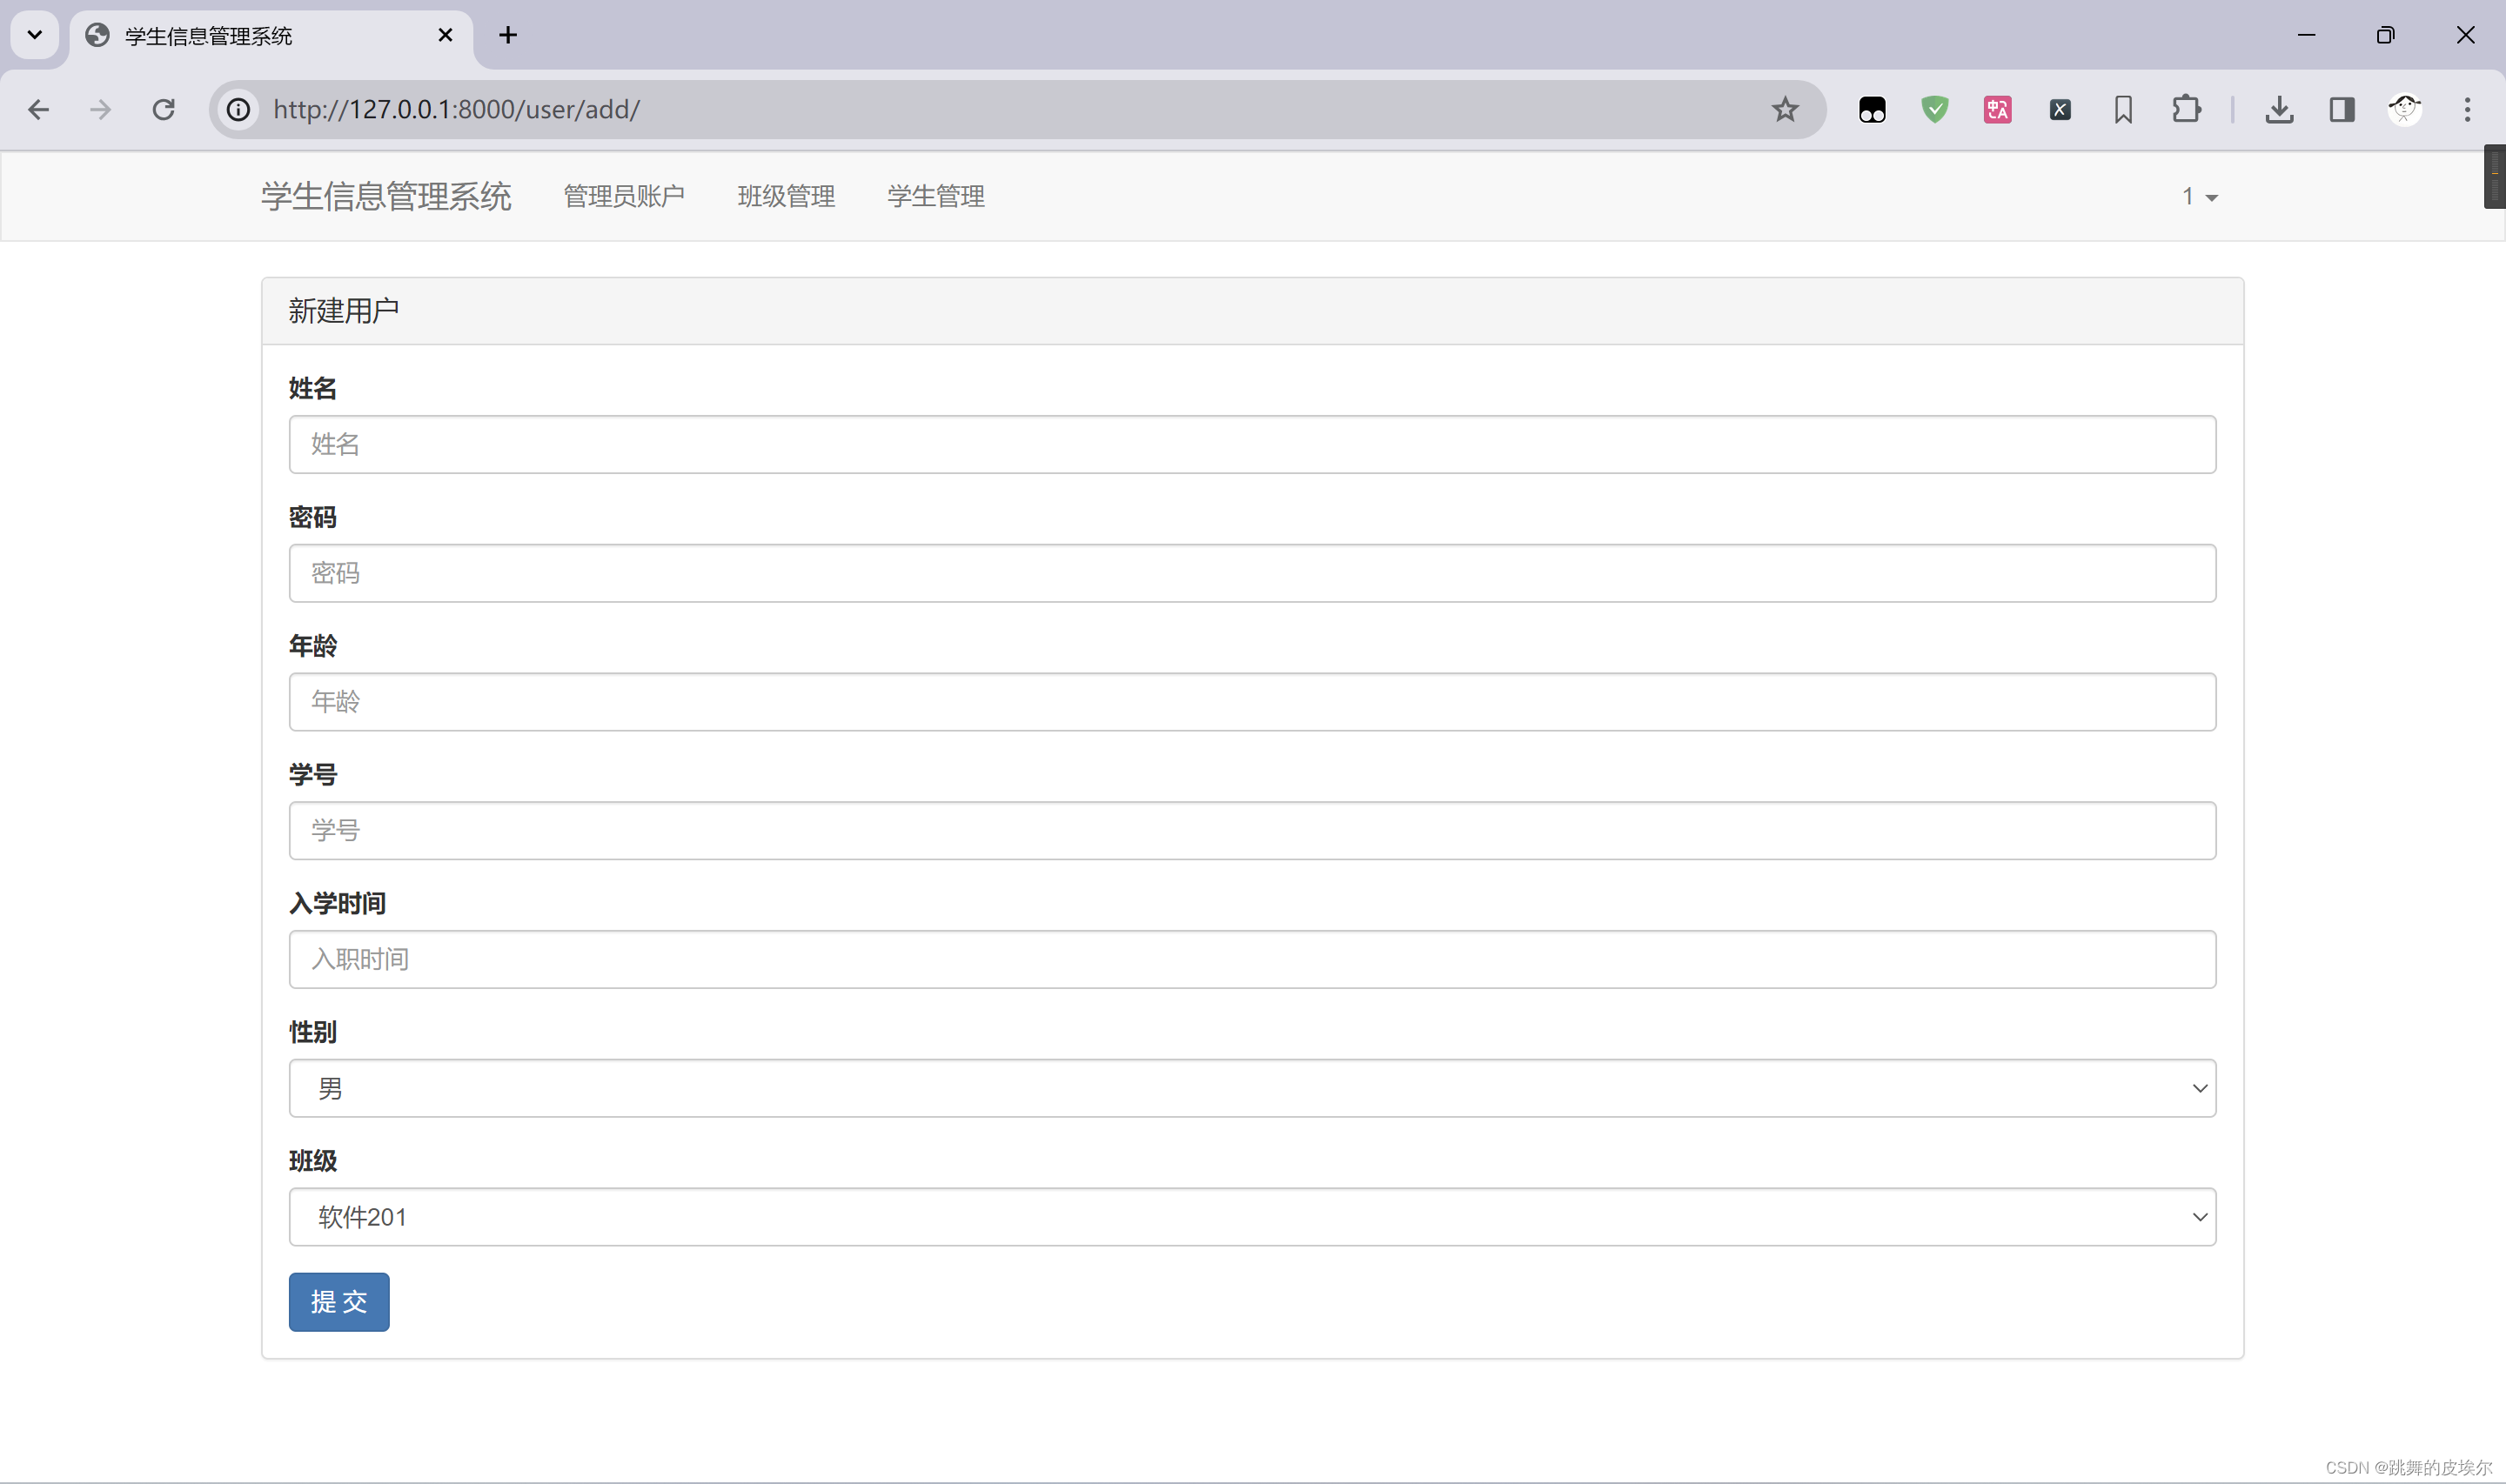
Task: Open the dark X extension icon
Action: click(2060, 109)
